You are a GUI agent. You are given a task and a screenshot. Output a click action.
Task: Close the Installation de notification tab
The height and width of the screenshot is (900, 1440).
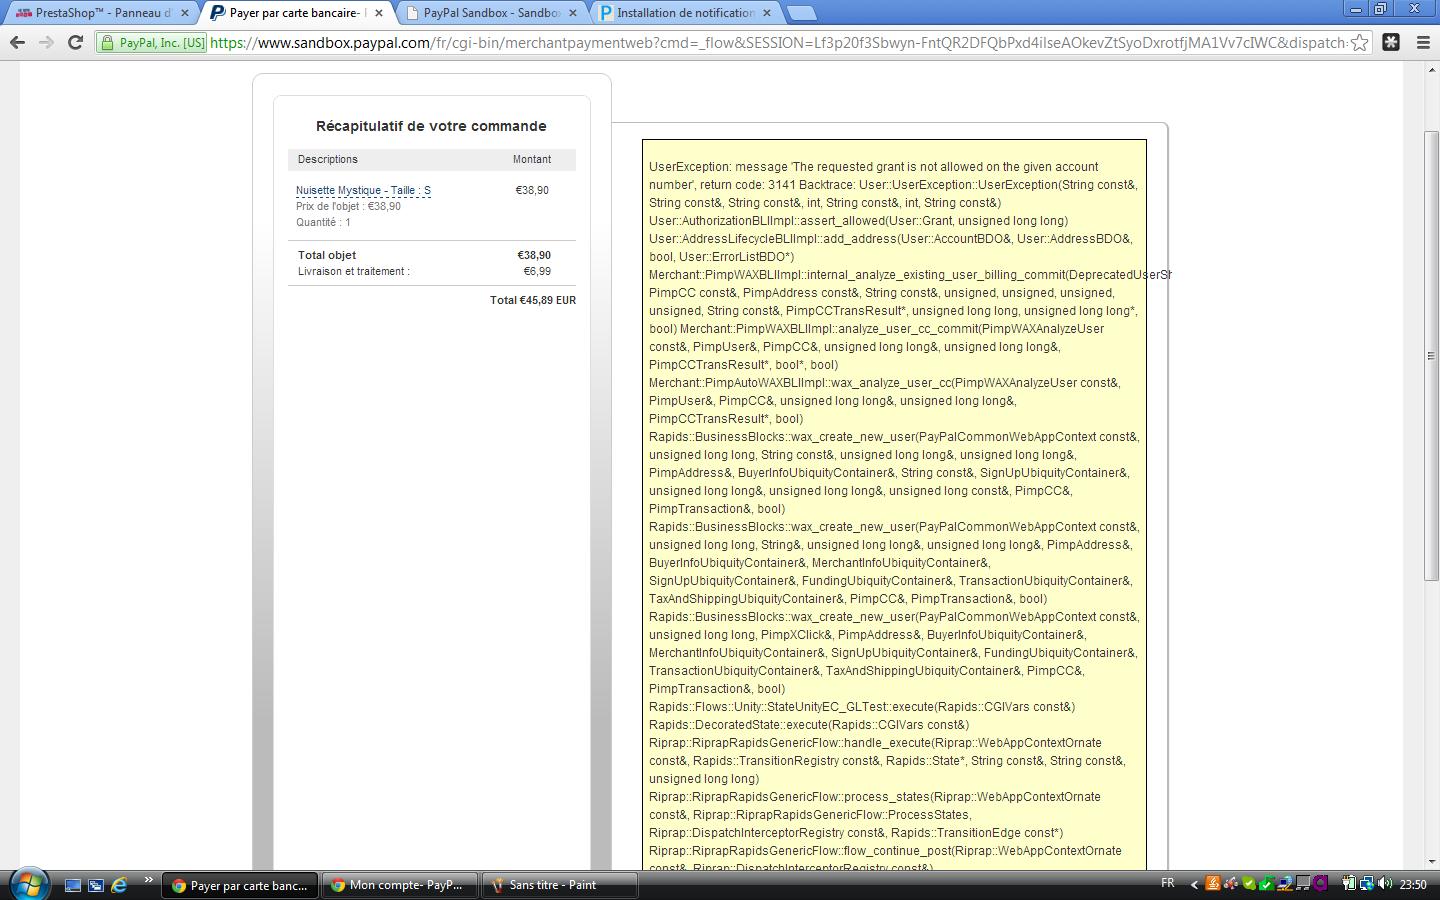(x=767, y=13)
